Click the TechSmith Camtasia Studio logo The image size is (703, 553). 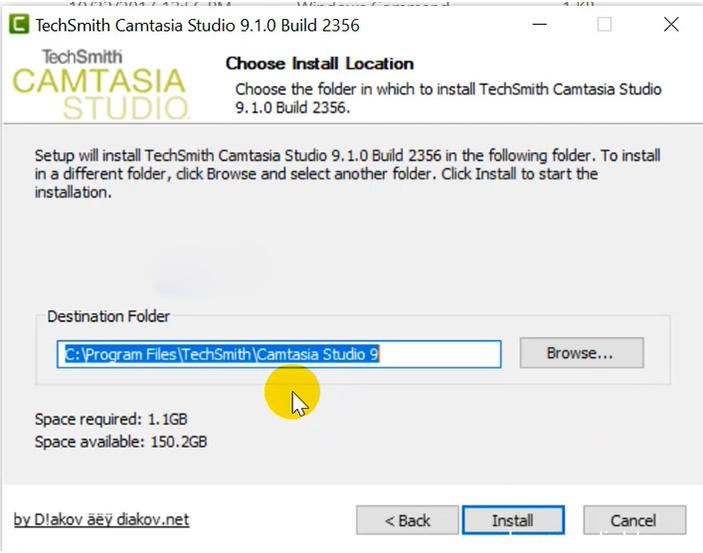100,84
